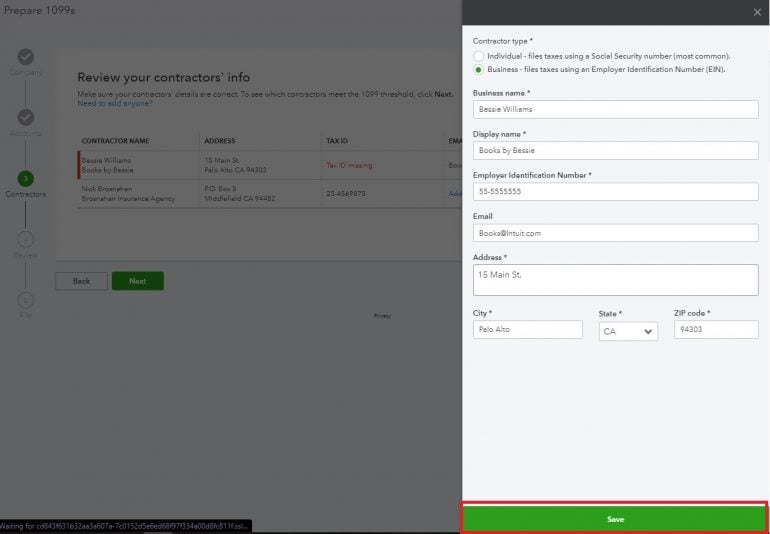The height and width of the screenshot is (534, 770).
Task: Select Individual contractor type radio button
Action: tap(479, 56)
